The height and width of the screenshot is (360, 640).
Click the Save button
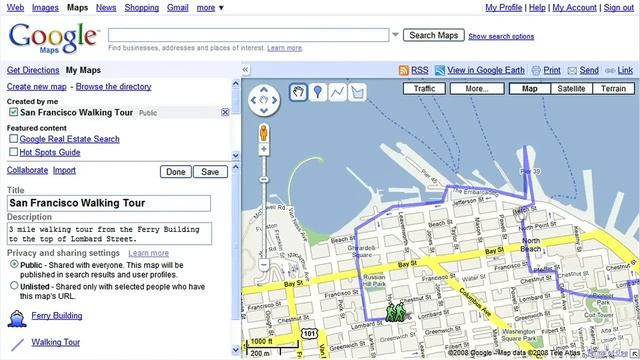pos(210,172)
